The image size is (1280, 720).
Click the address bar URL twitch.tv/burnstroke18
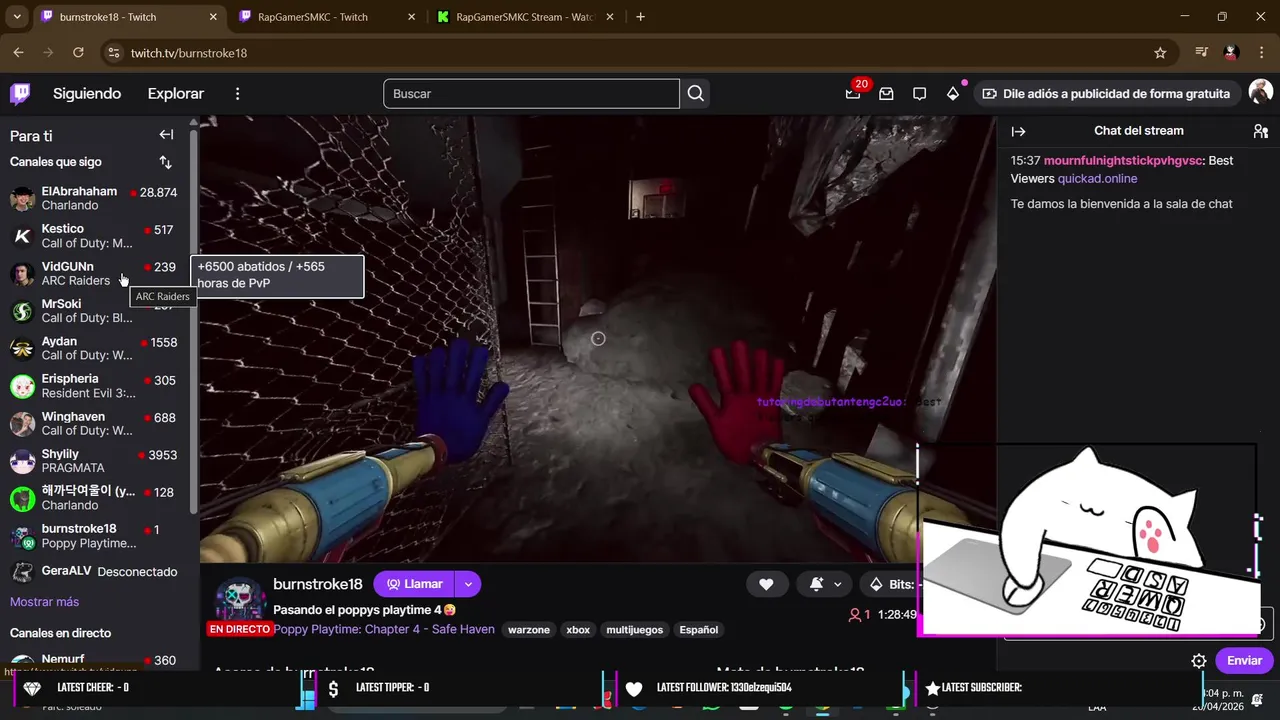[189, 53]
